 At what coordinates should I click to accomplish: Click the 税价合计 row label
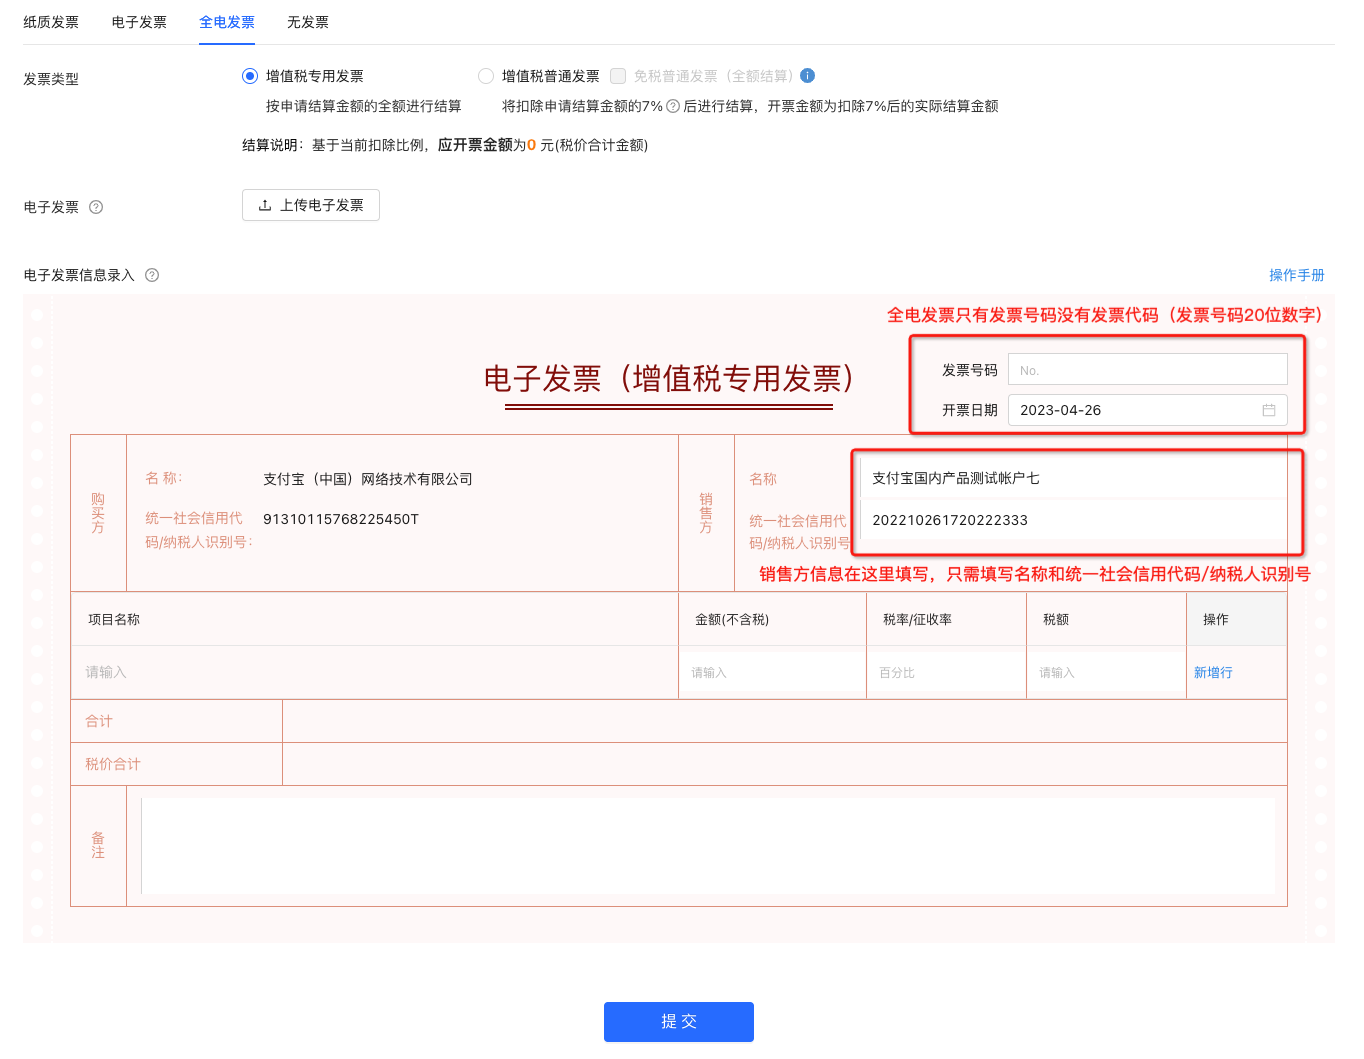point(113,764)
